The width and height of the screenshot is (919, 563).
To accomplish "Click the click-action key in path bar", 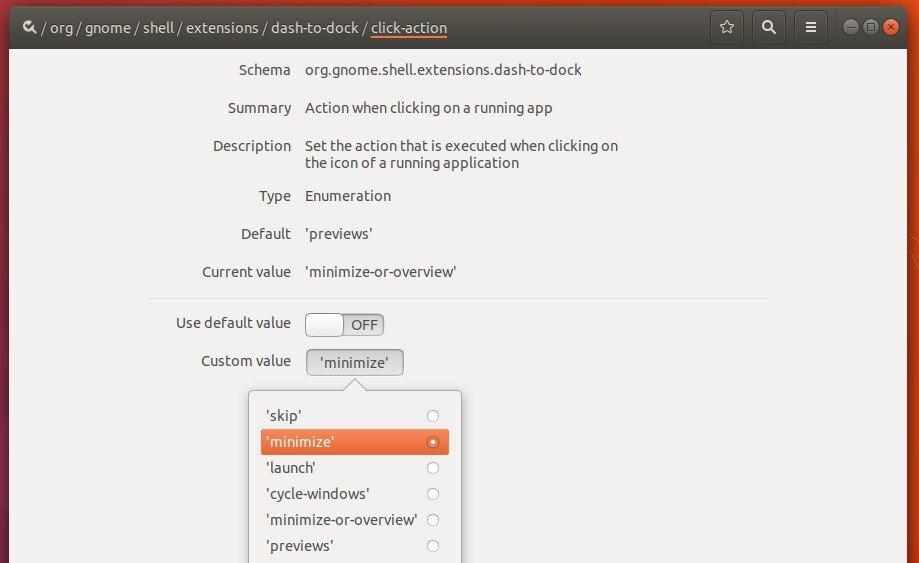I will (409, 28).
